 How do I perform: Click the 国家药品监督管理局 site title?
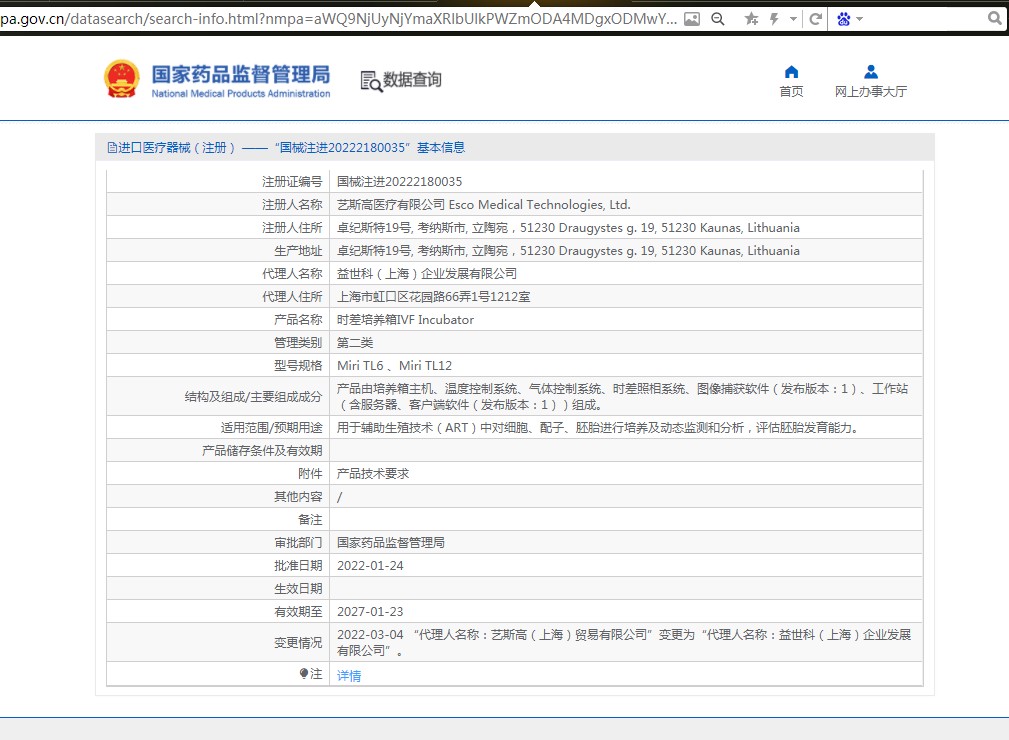click(x=241, y=75)
